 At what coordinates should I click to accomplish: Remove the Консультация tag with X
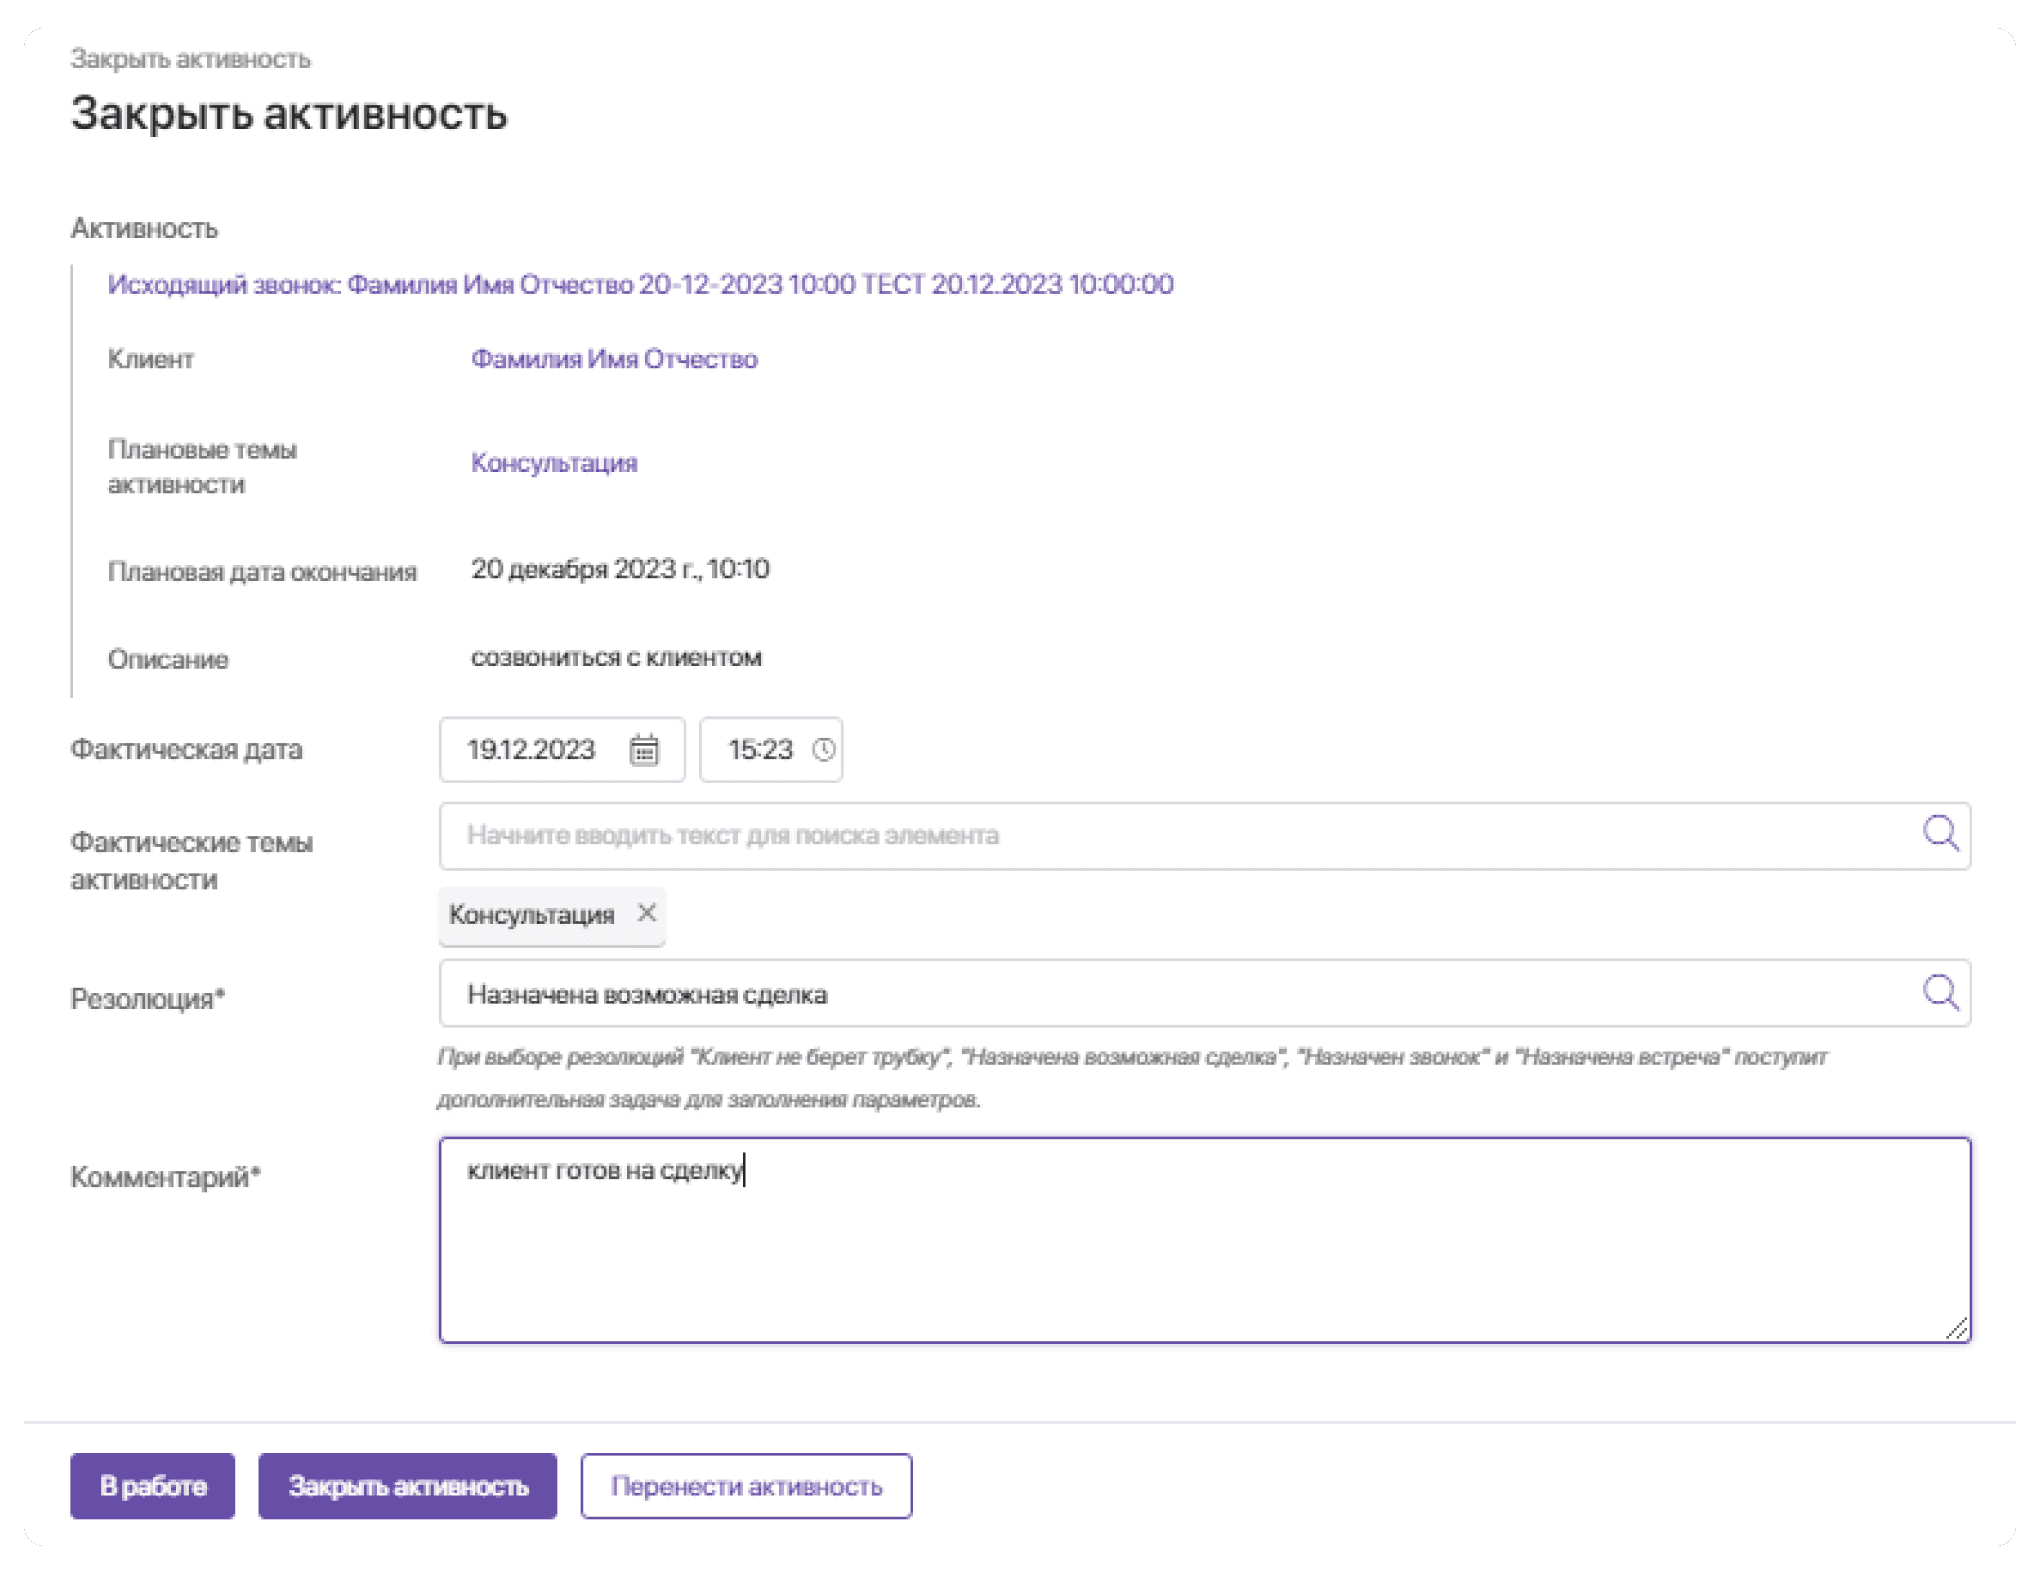647,913
